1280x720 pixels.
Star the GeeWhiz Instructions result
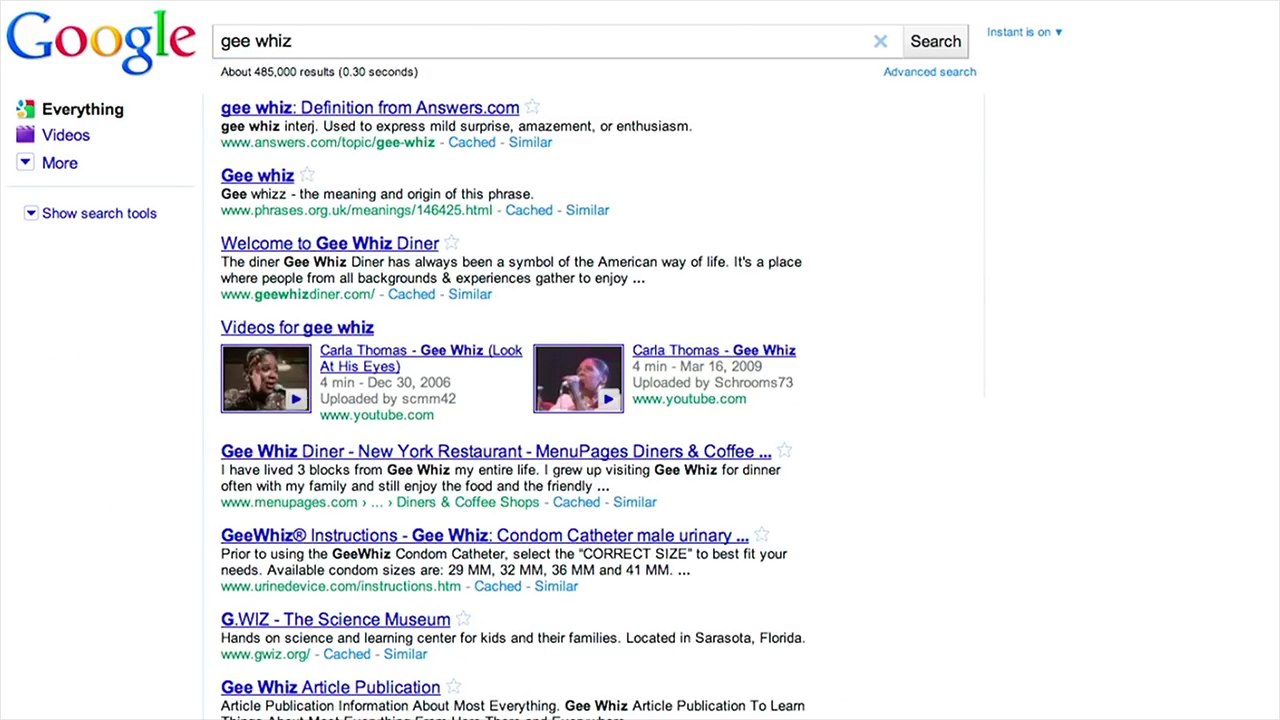click(762, 534)
